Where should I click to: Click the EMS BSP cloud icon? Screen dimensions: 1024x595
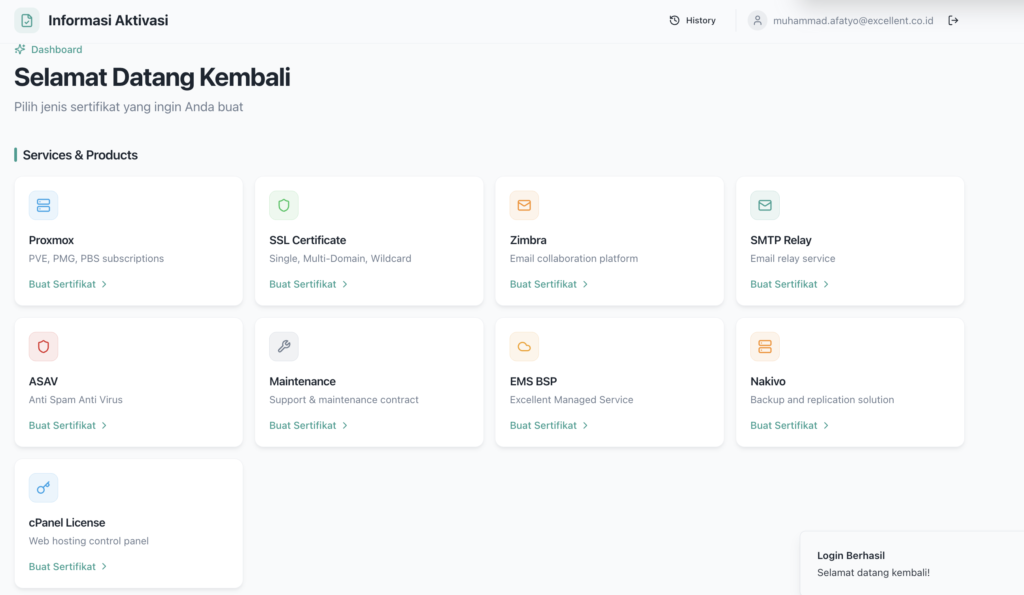(524, 346)
